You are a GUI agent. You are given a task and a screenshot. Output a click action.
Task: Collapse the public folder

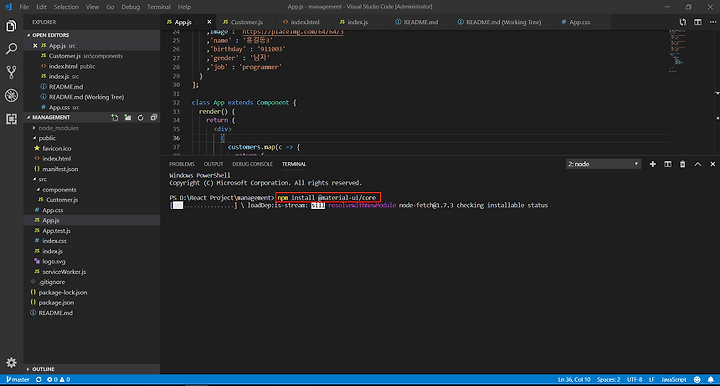(47, 138)
